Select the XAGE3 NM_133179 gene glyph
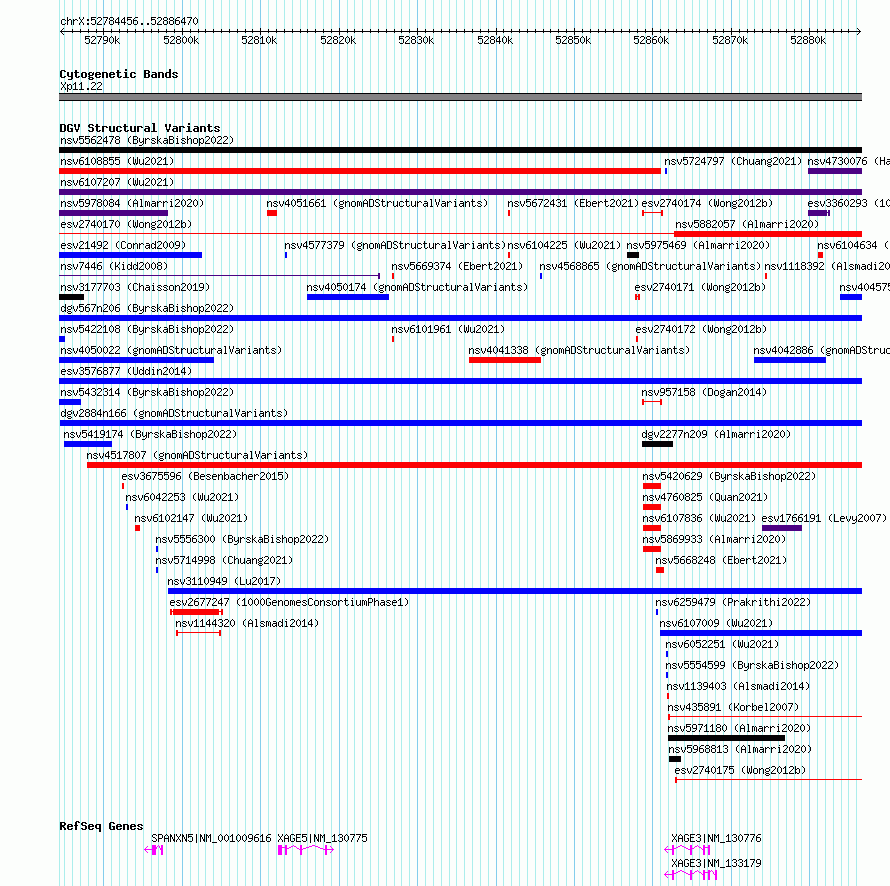This screenshot has height=886, width=890. [691, 875]
